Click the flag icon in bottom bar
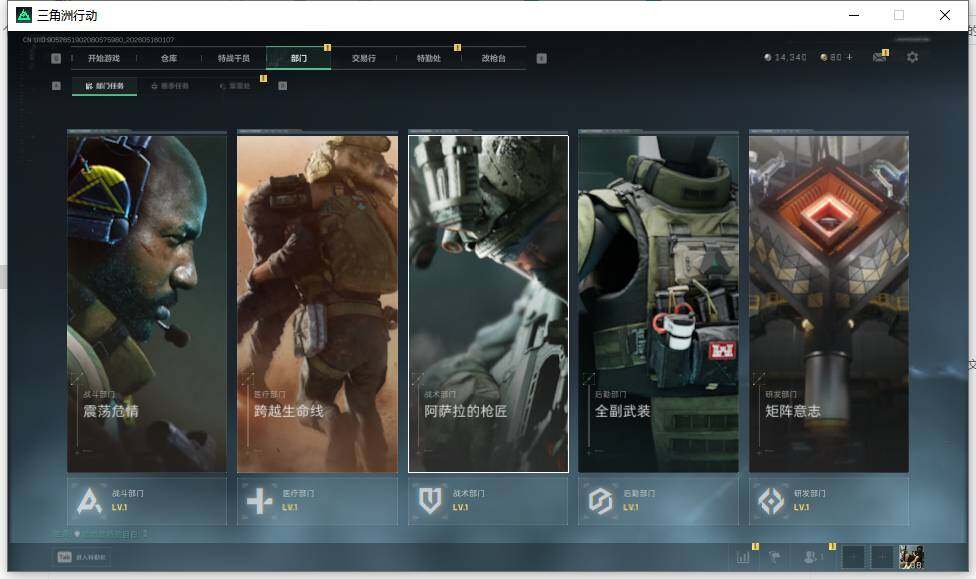Image resolution: width=976 pixels, height=579 pixels. pyautogui.click(x=775, y=557)
